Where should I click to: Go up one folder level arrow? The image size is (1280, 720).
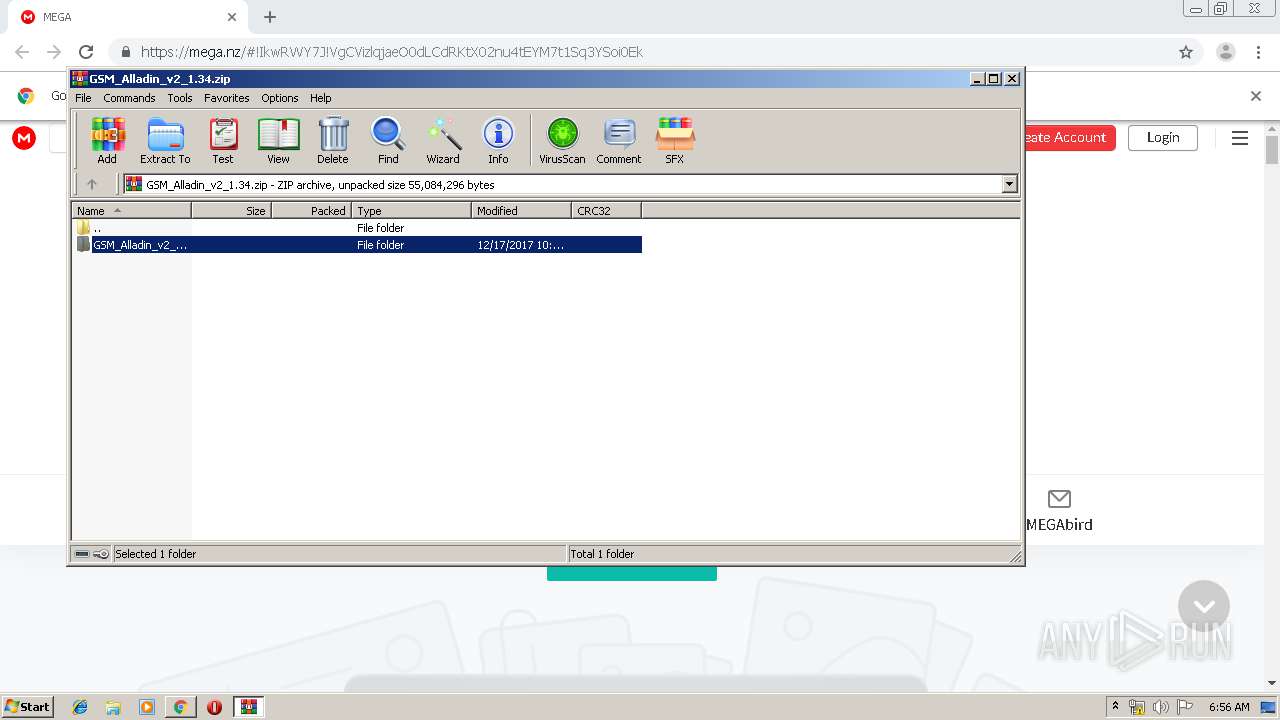click(92, 184)
